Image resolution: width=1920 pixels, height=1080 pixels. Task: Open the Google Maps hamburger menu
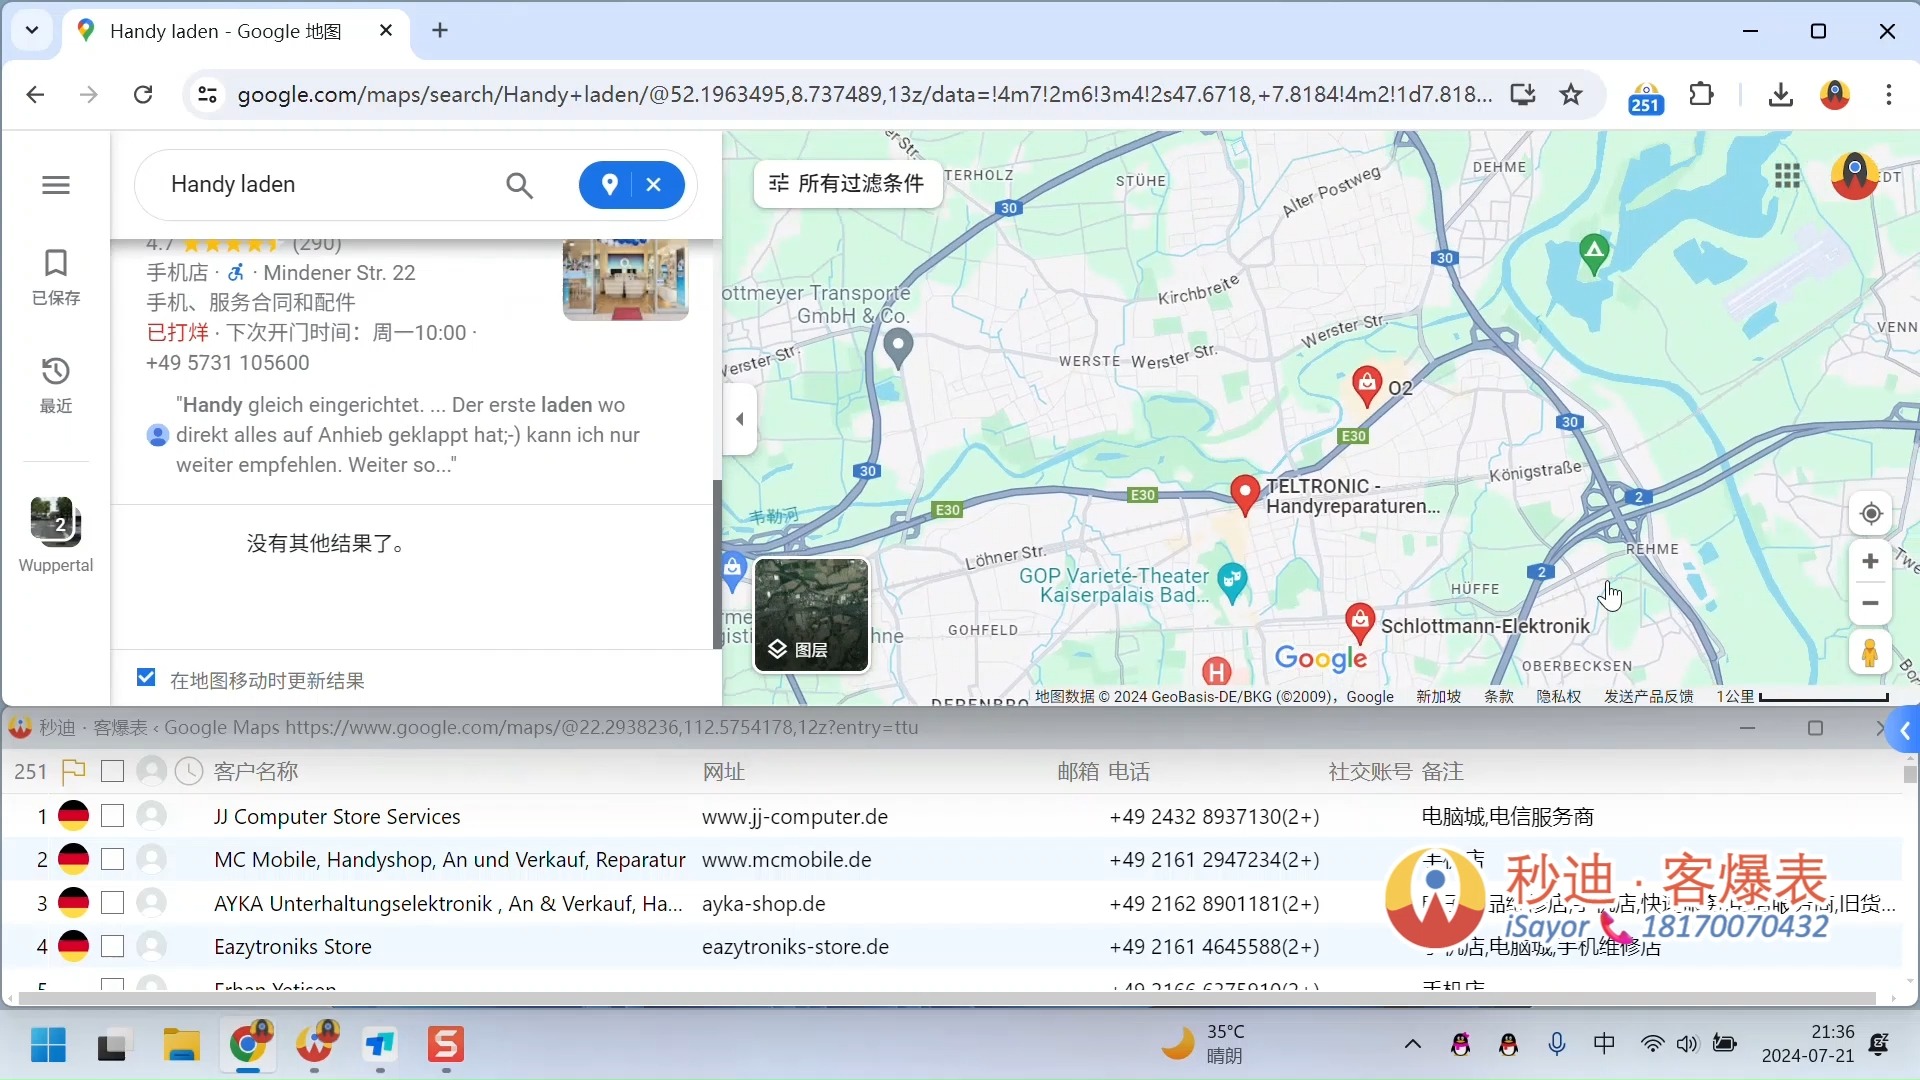click(x=56, y=185)
